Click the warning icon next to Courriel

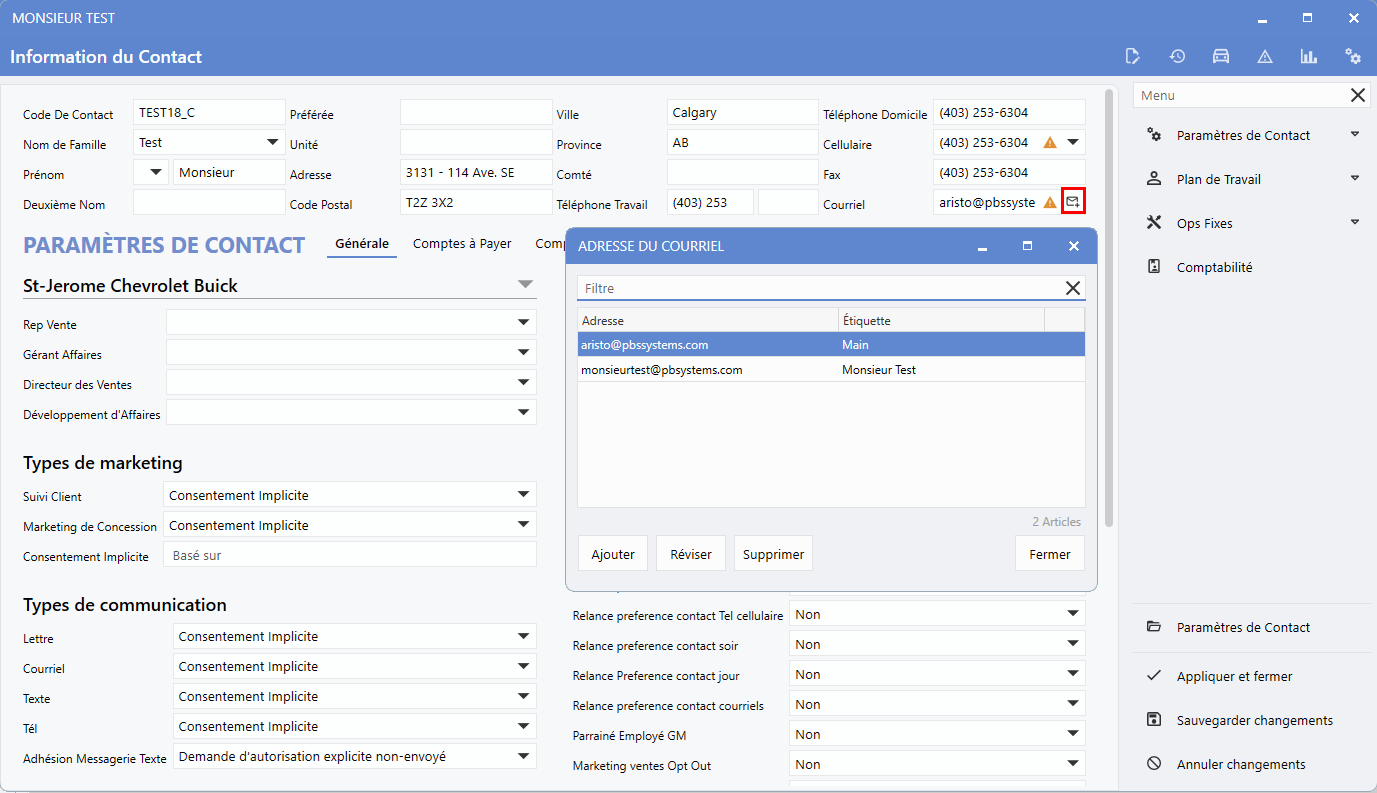click(1050, 203)
